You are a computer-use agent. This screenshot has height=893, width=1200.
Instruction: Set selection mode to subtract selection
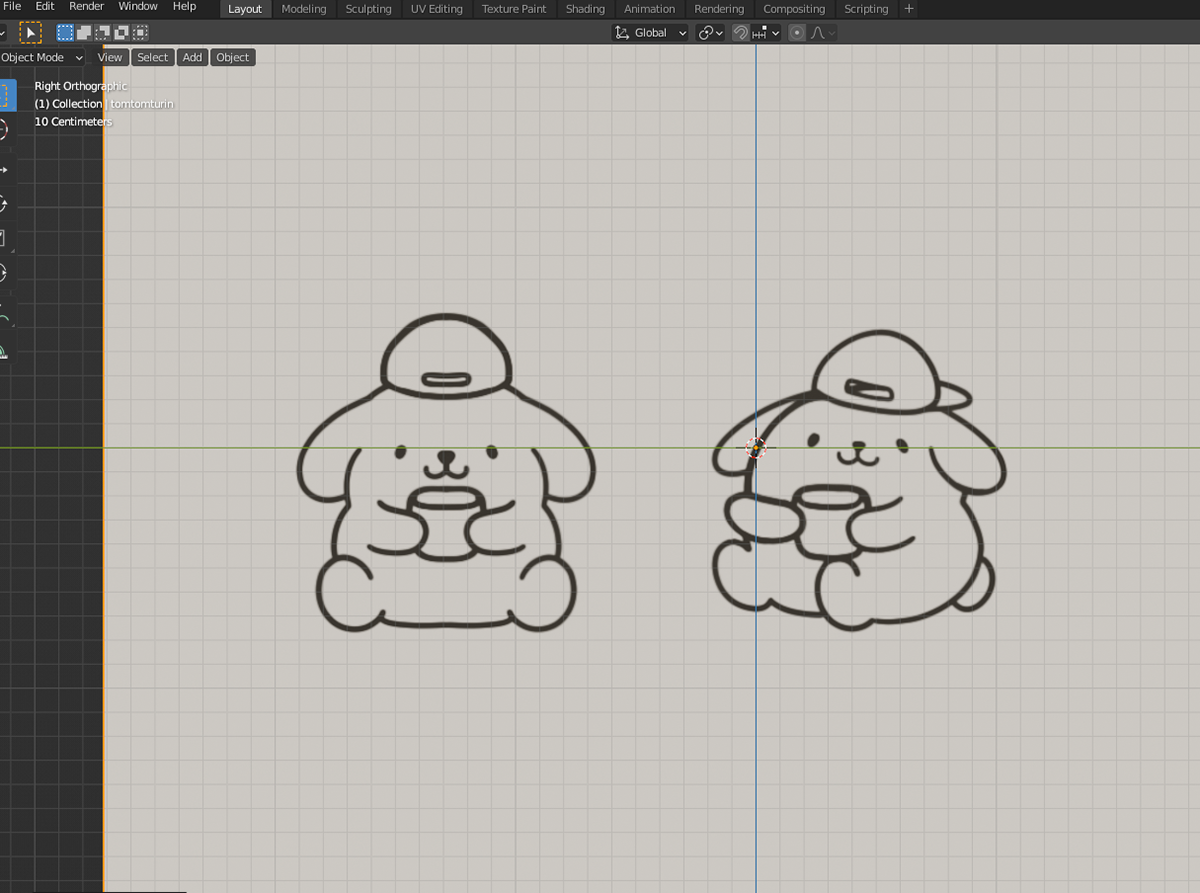[103, 33]
